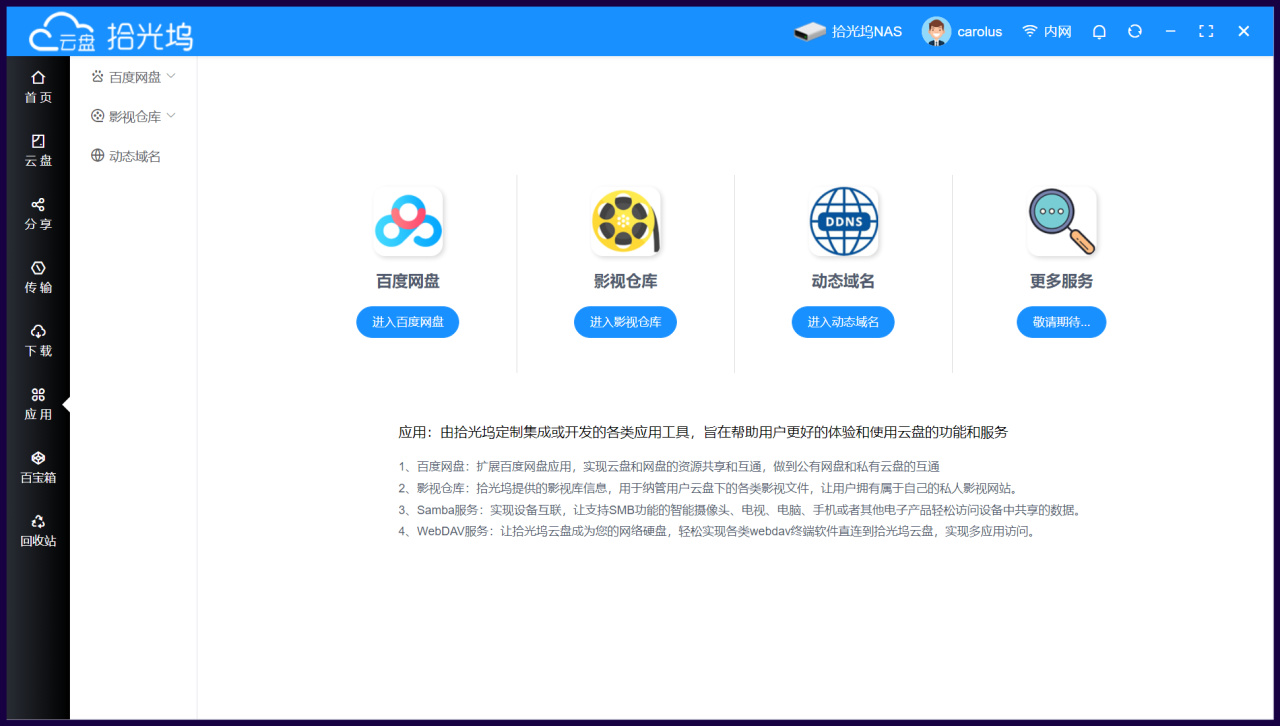Viewport: 1280px width, 726px height.
Task: Click the globe icon beside 动态域名 in the submenu
Action: click(x=97, y=156)
